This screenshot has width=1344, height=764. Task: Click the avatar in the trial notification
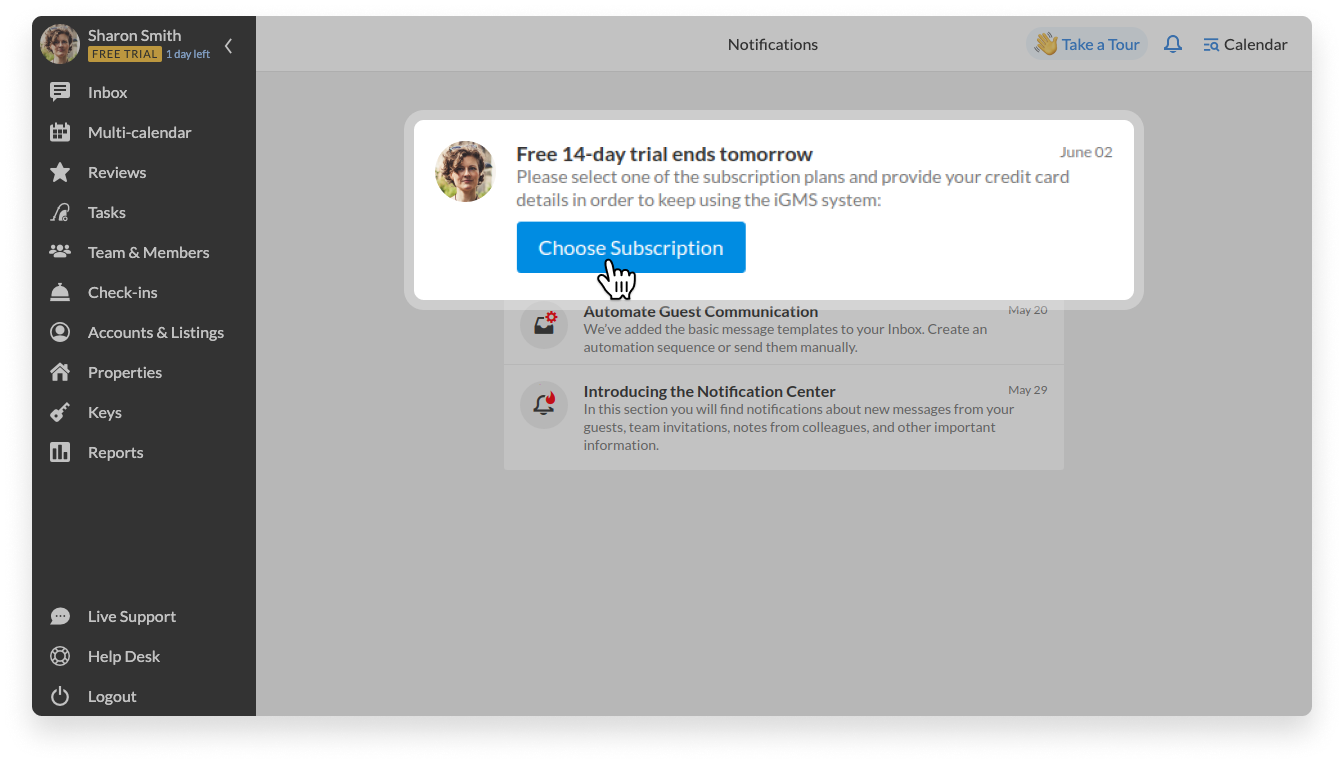465,171
